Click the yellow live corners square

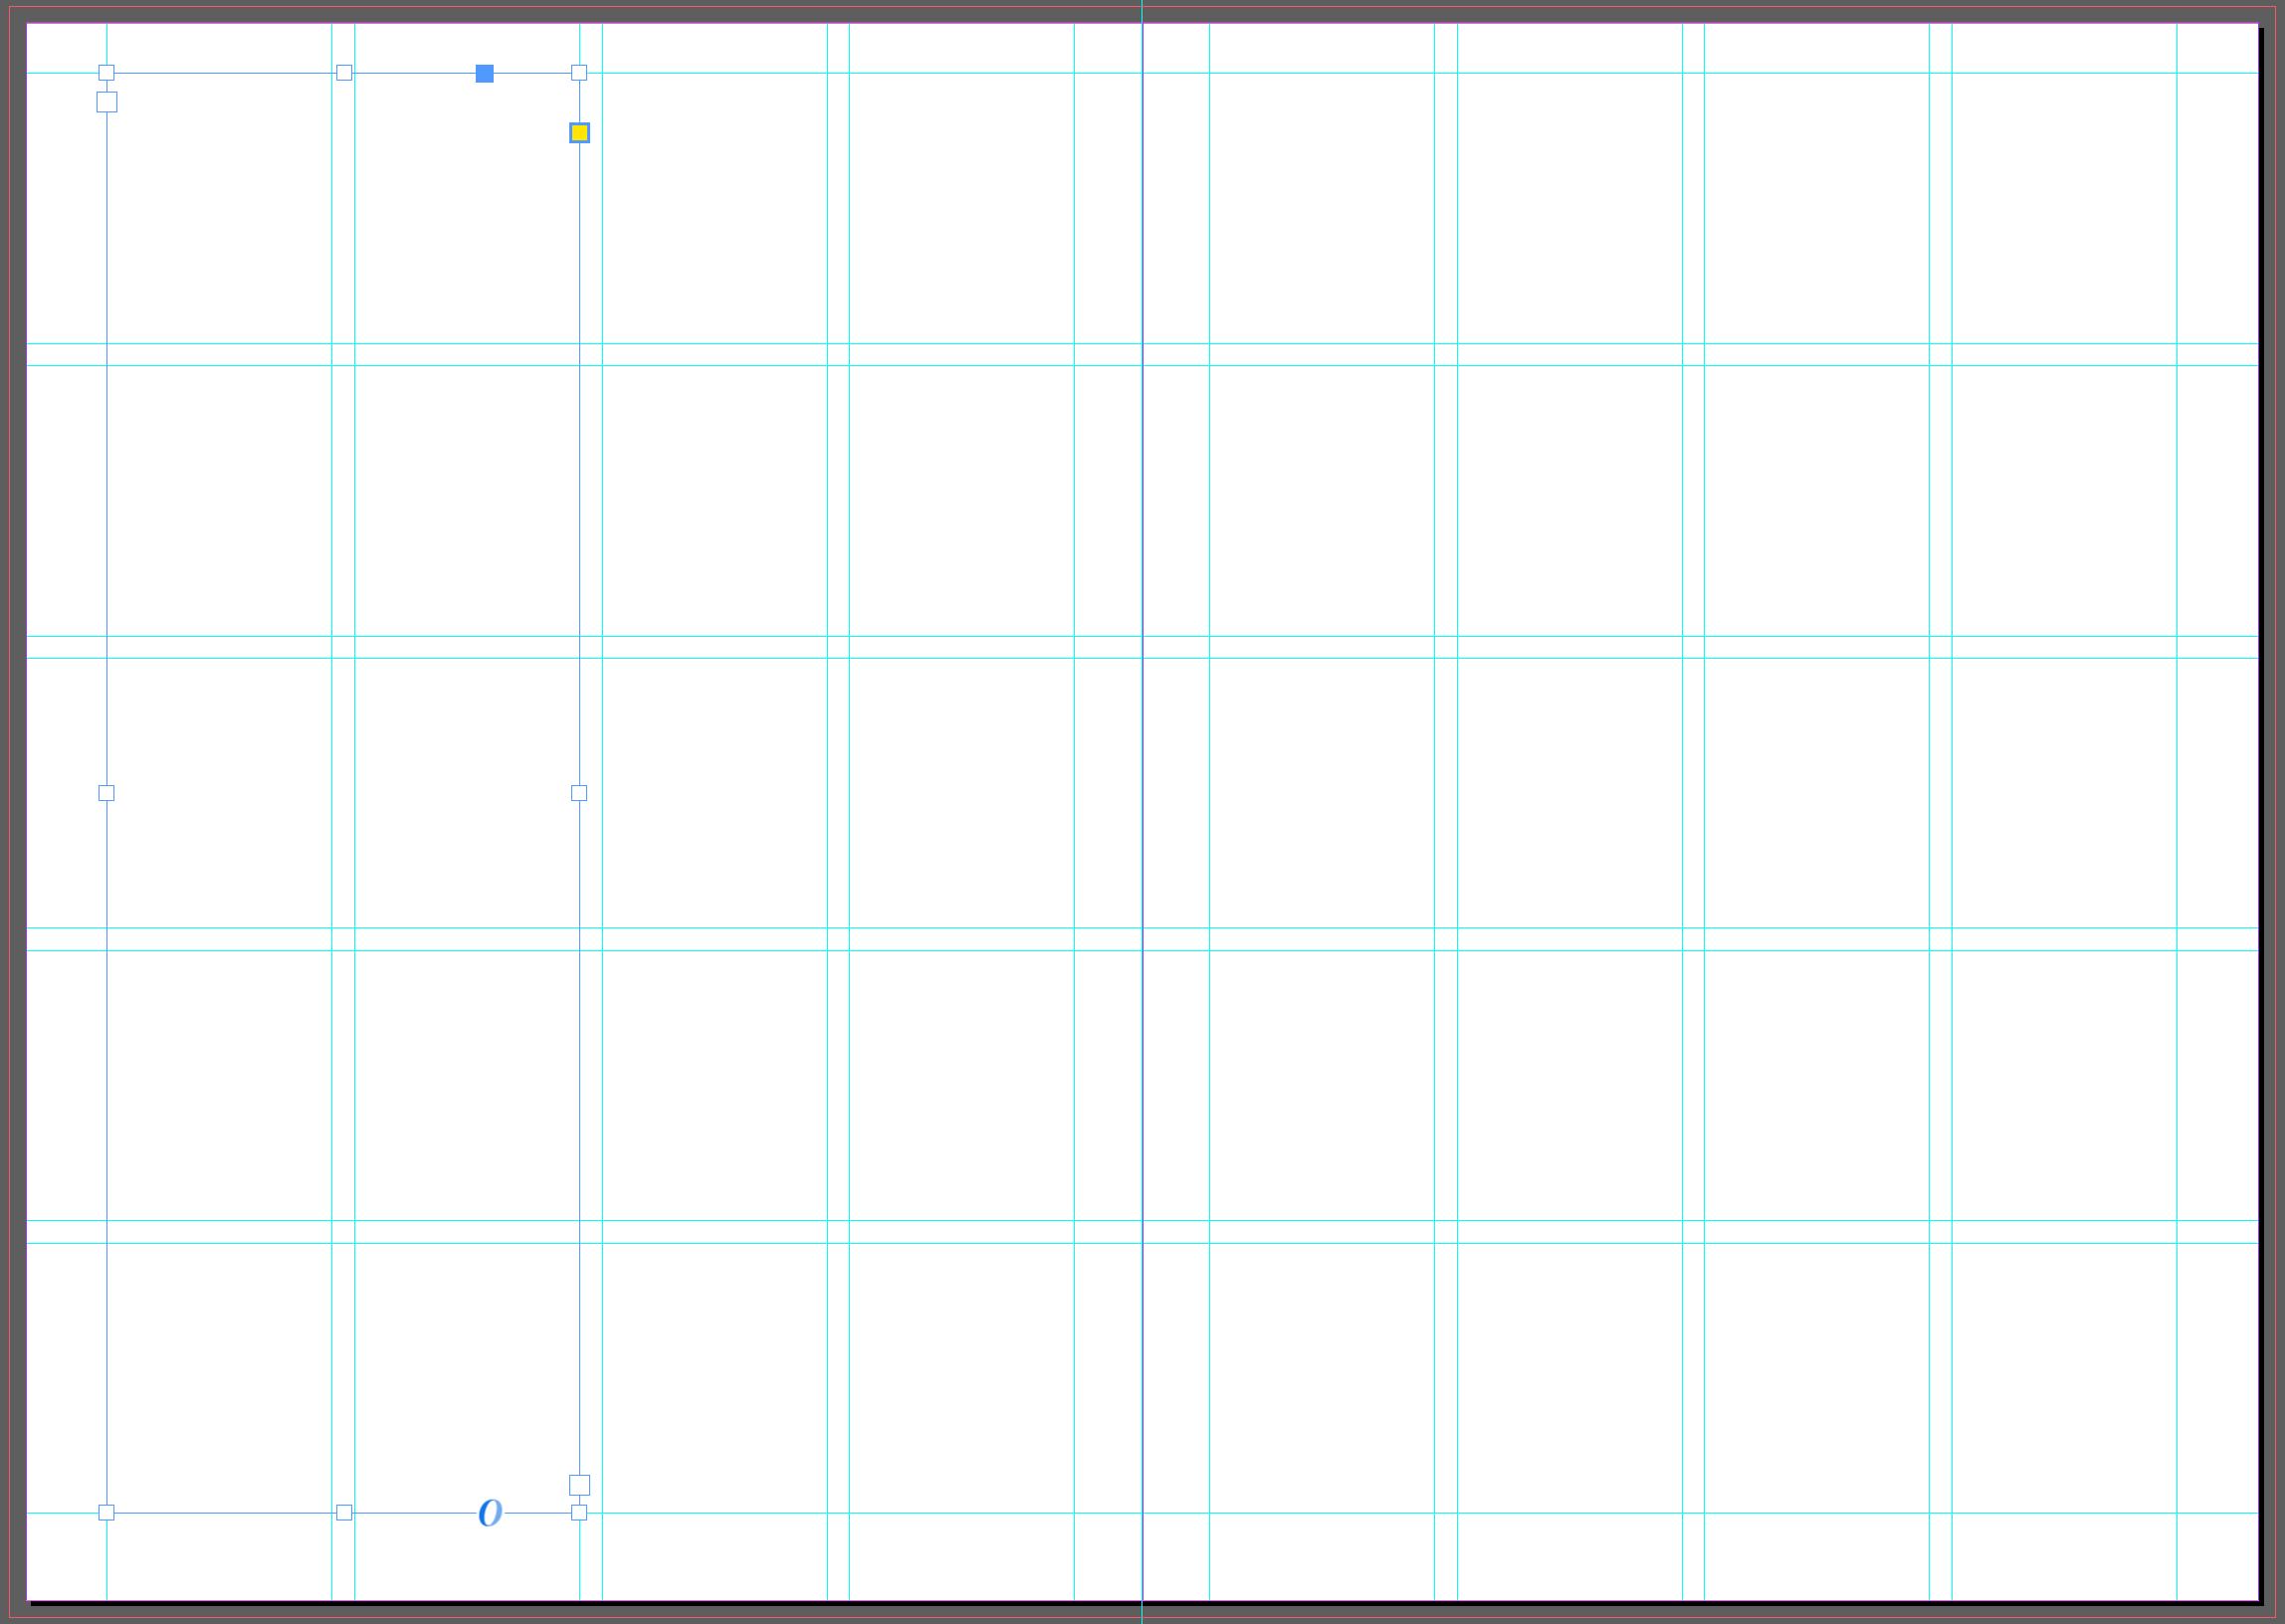tap(579, 133)
